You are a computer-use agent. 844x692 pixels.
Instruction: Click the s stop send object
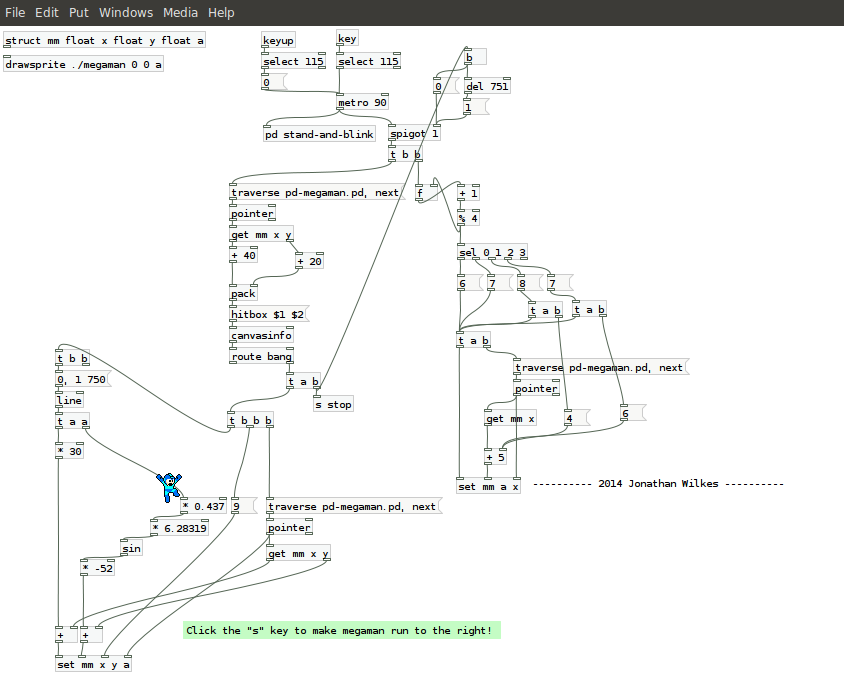pyautogui.click(x=333, y=405)
